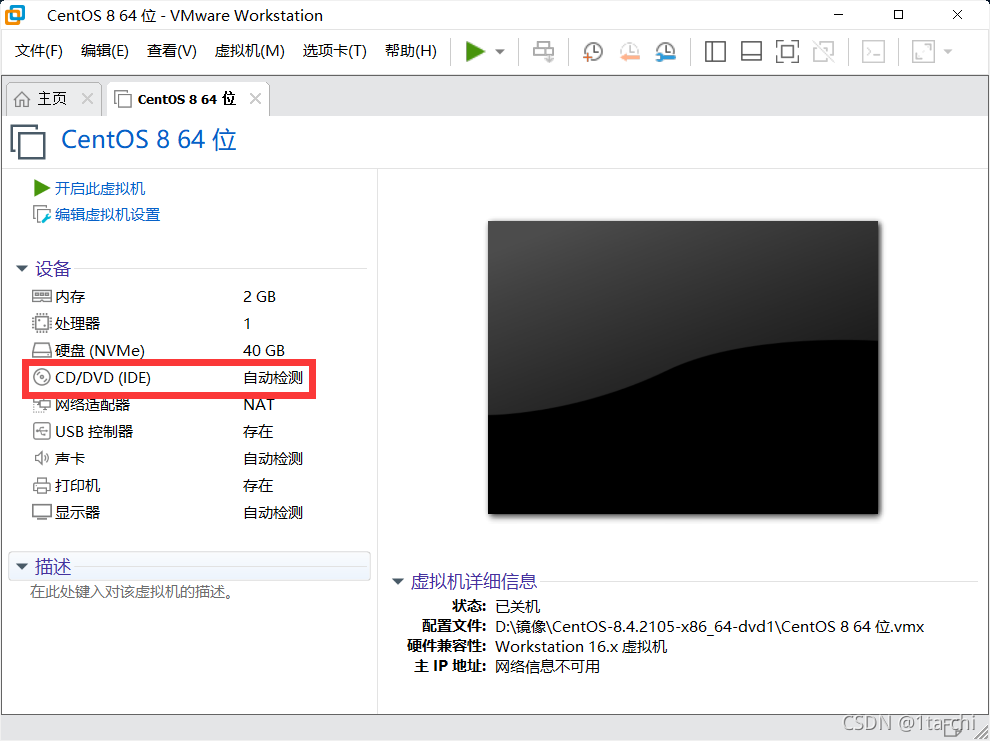This screenshot has width=990, height=741.
Task: Open the console view terminal icon
Action: pos(873,52)
